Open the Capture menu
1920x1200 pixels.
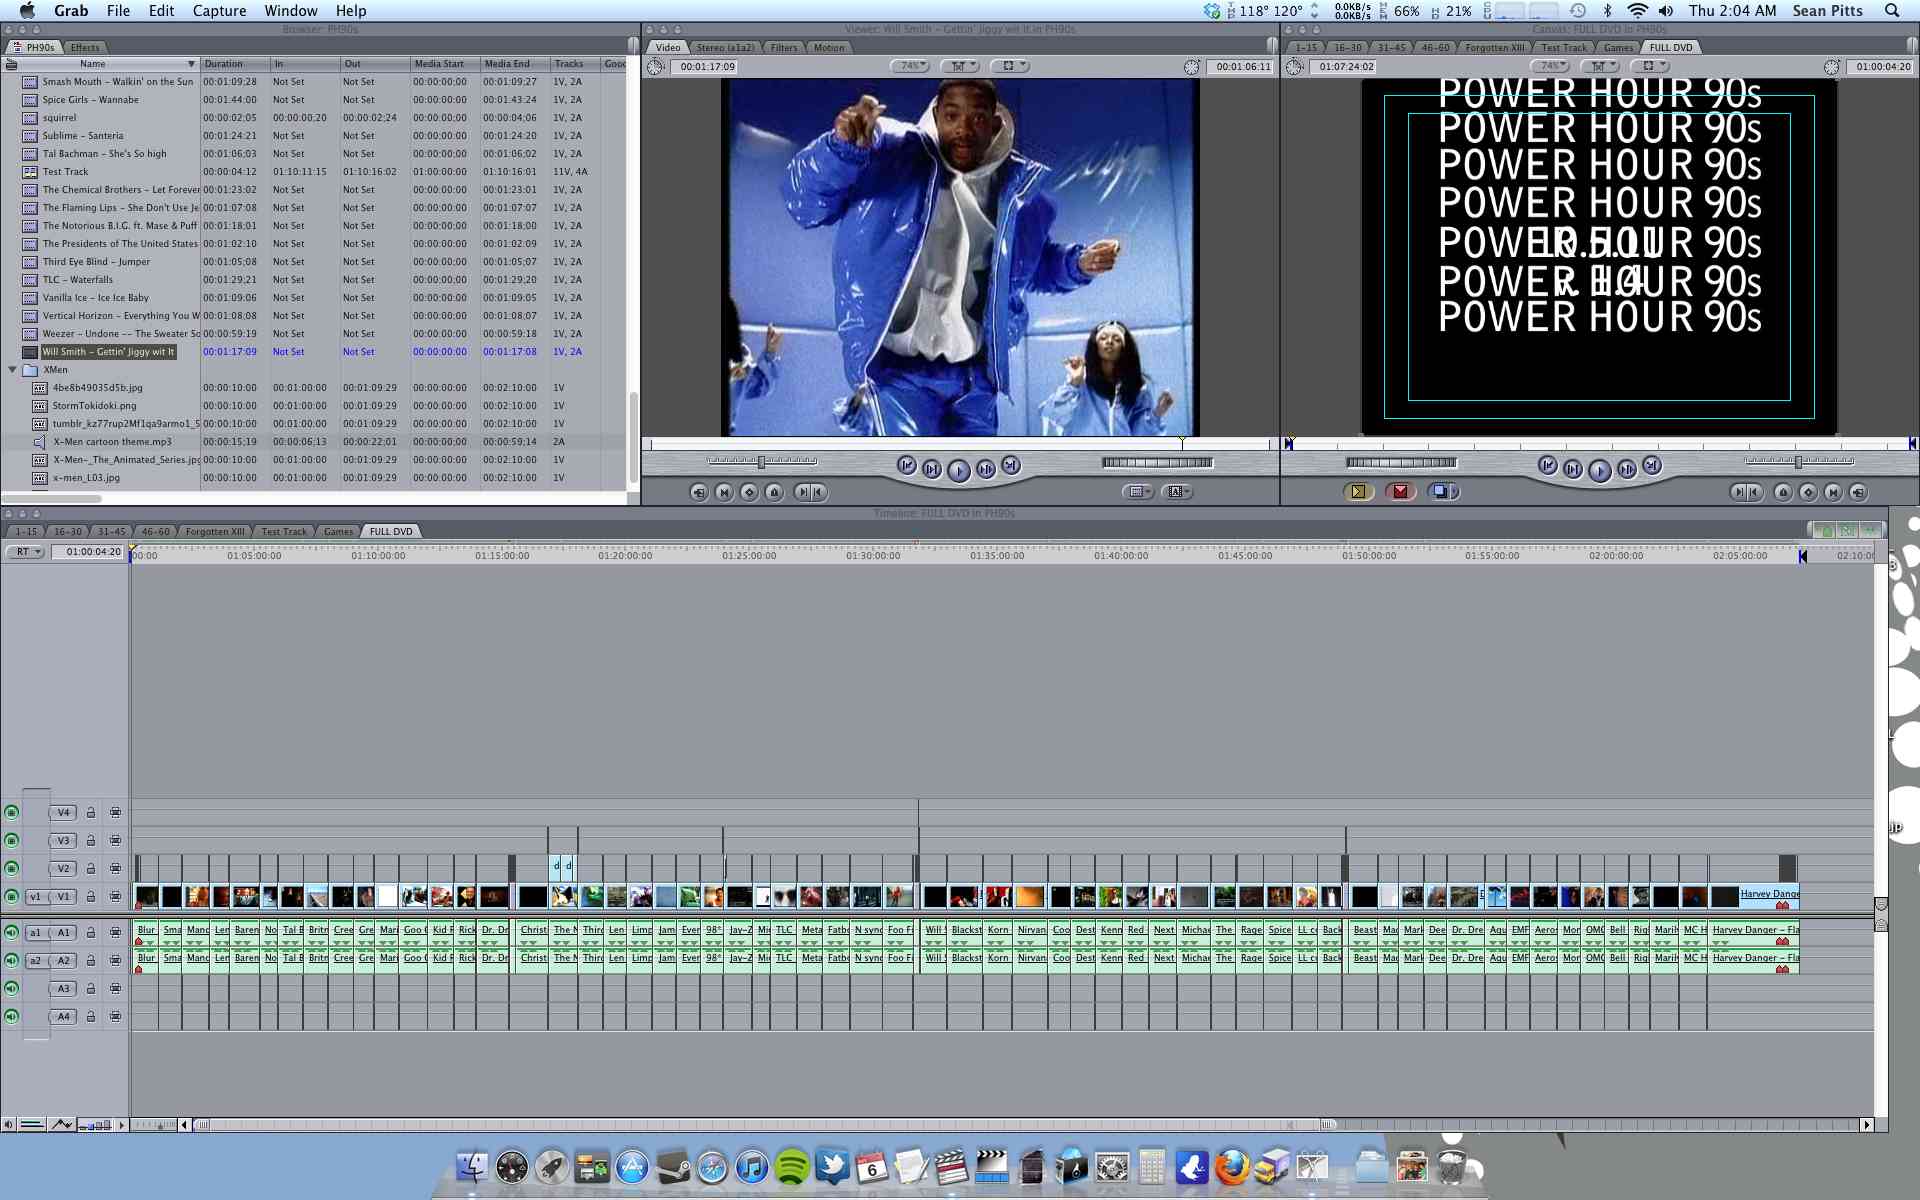coord(219,11)
